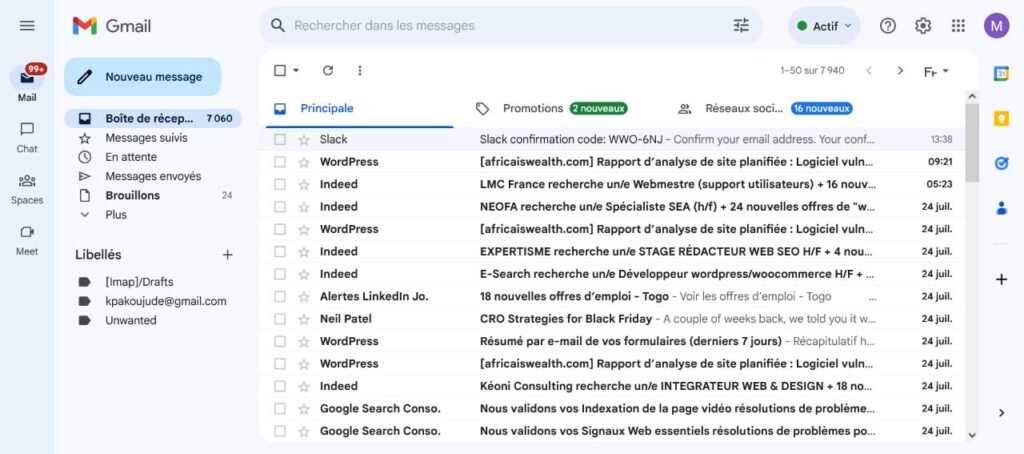Open CRO Strategies for Black Friday email
The image size is (1024, 454).
coord(611,319)
